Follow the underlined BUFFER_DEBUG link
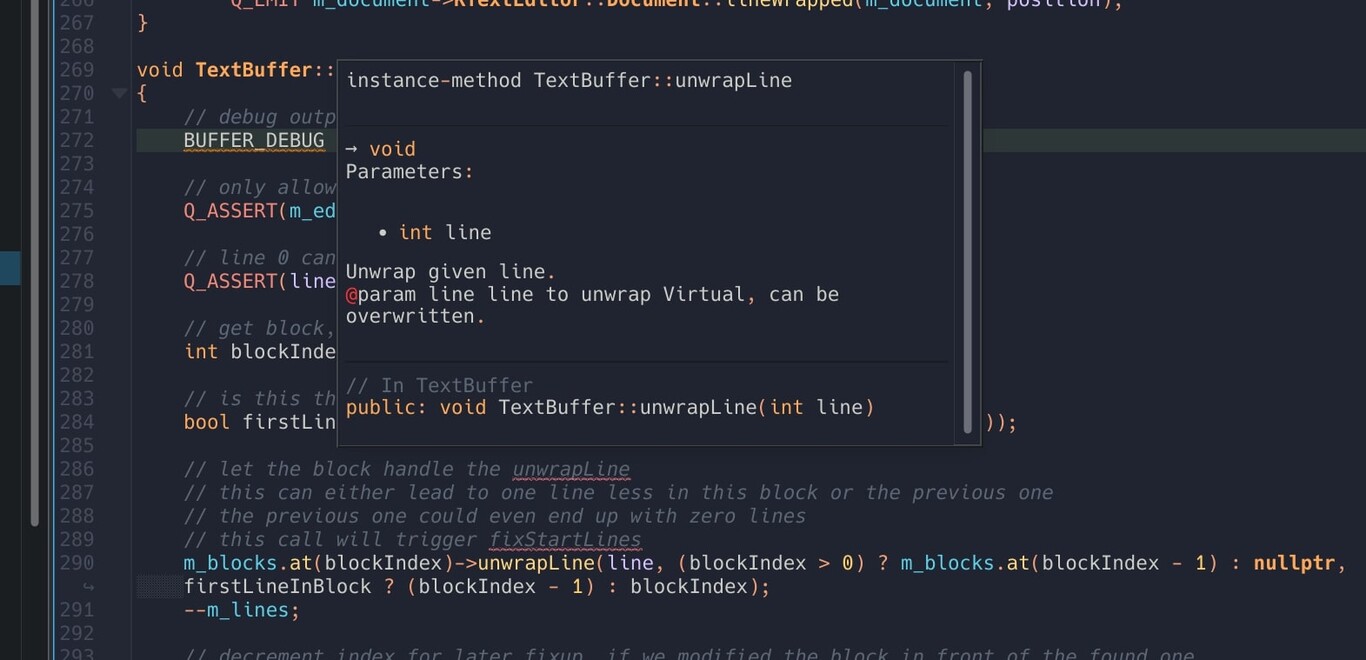 [254, 140]
